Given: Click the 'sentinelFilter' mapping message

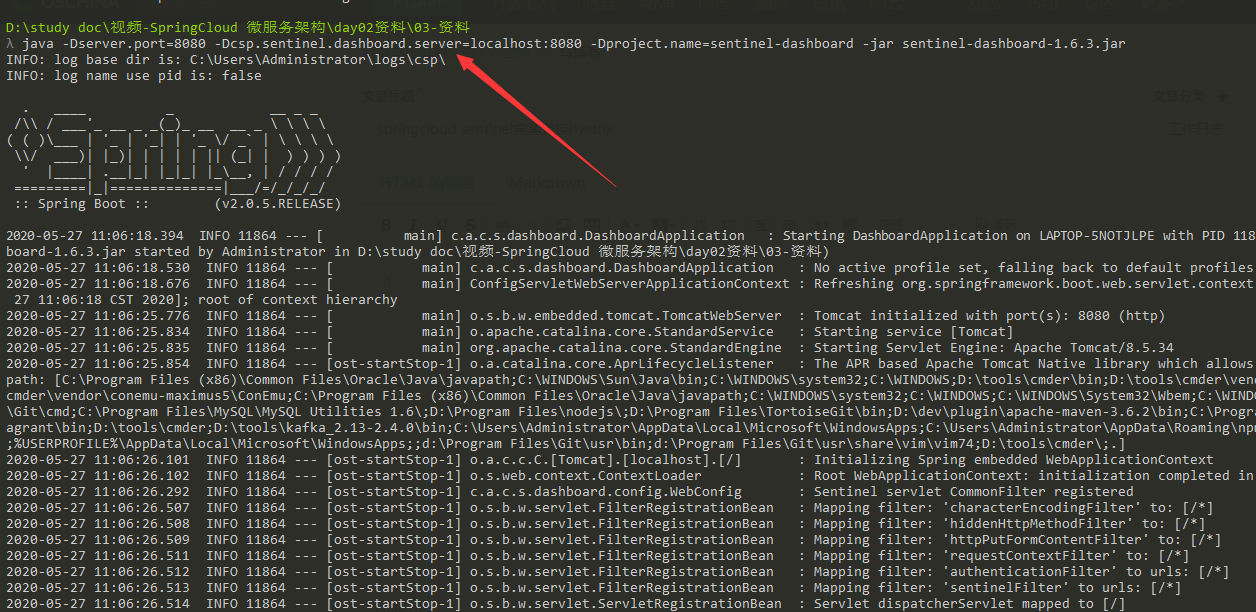Looking at the screenshot, I should 998,588.
